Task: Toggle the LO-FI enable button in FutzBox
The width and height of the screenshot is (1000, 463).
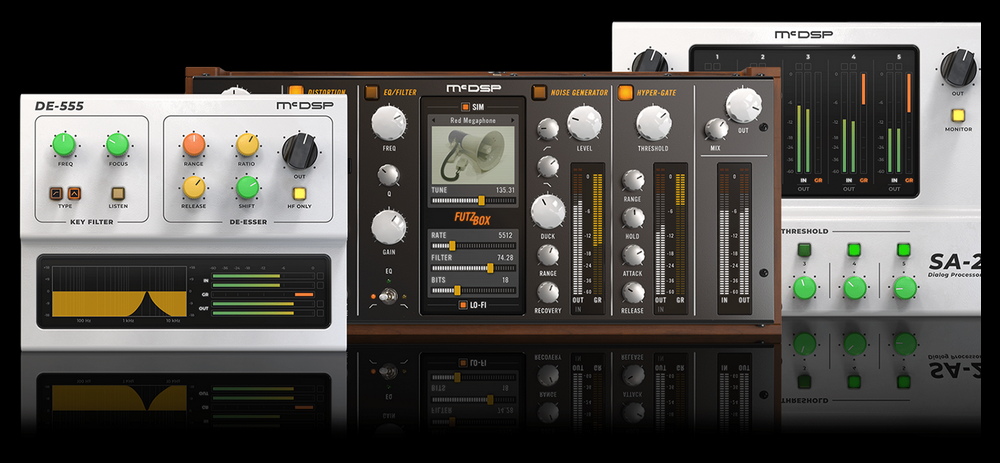Action: (x=463, y=305)
